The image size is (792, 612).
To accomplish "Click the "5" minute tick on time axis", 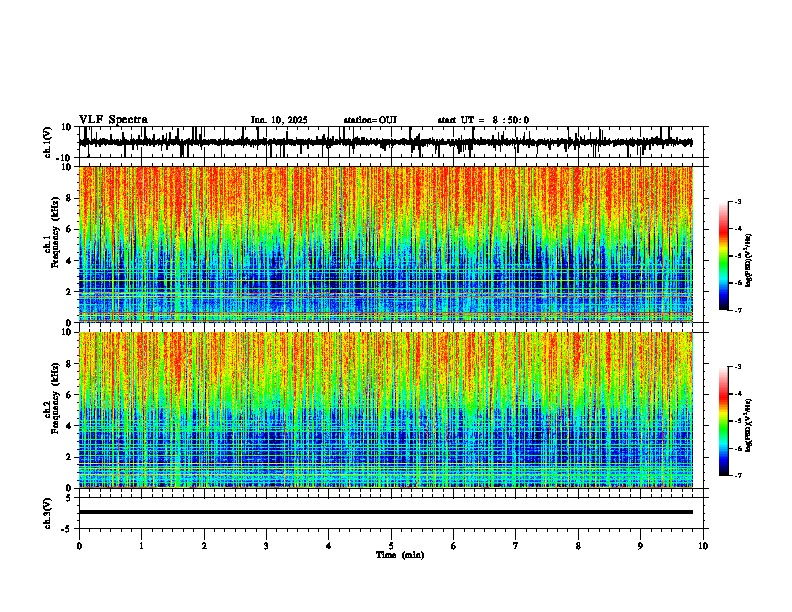I will click(391, 546).
